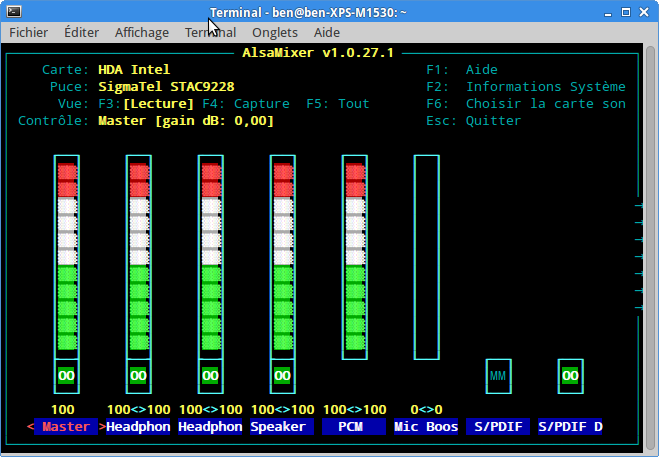The height and width of the screenshot is (457, 659).
Task: Click the right arrow beside Master
Action: [102, 427]
